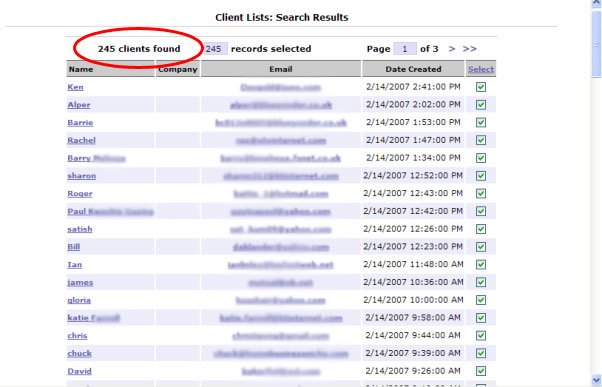Viewport: 602px width, 387px height.
Task: Click the 245 records selected field
Action: click(x=215, y=49)
